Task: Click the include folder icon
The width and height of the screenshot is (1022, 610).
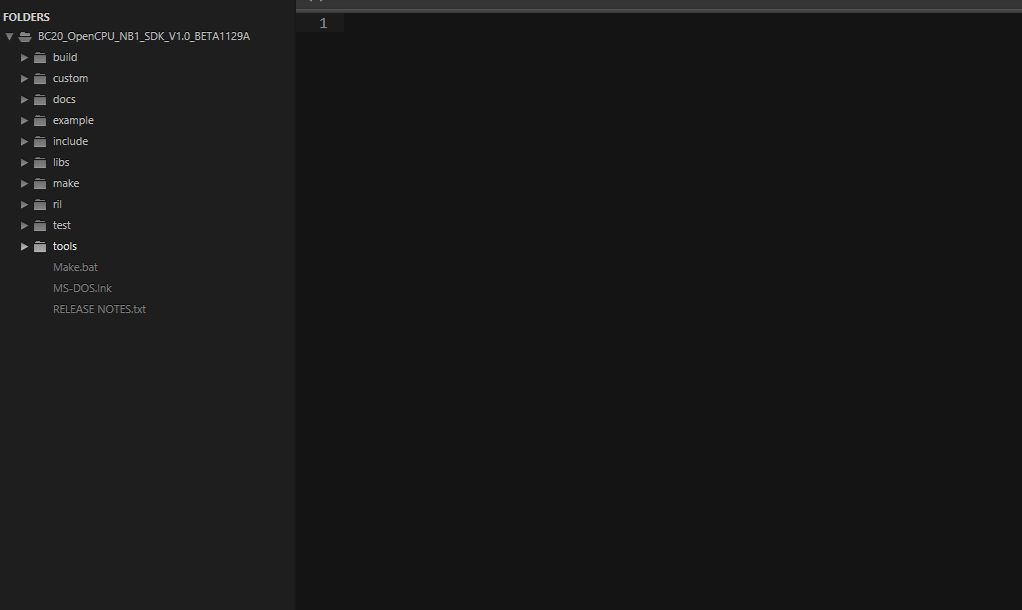Action: [40, 141]
